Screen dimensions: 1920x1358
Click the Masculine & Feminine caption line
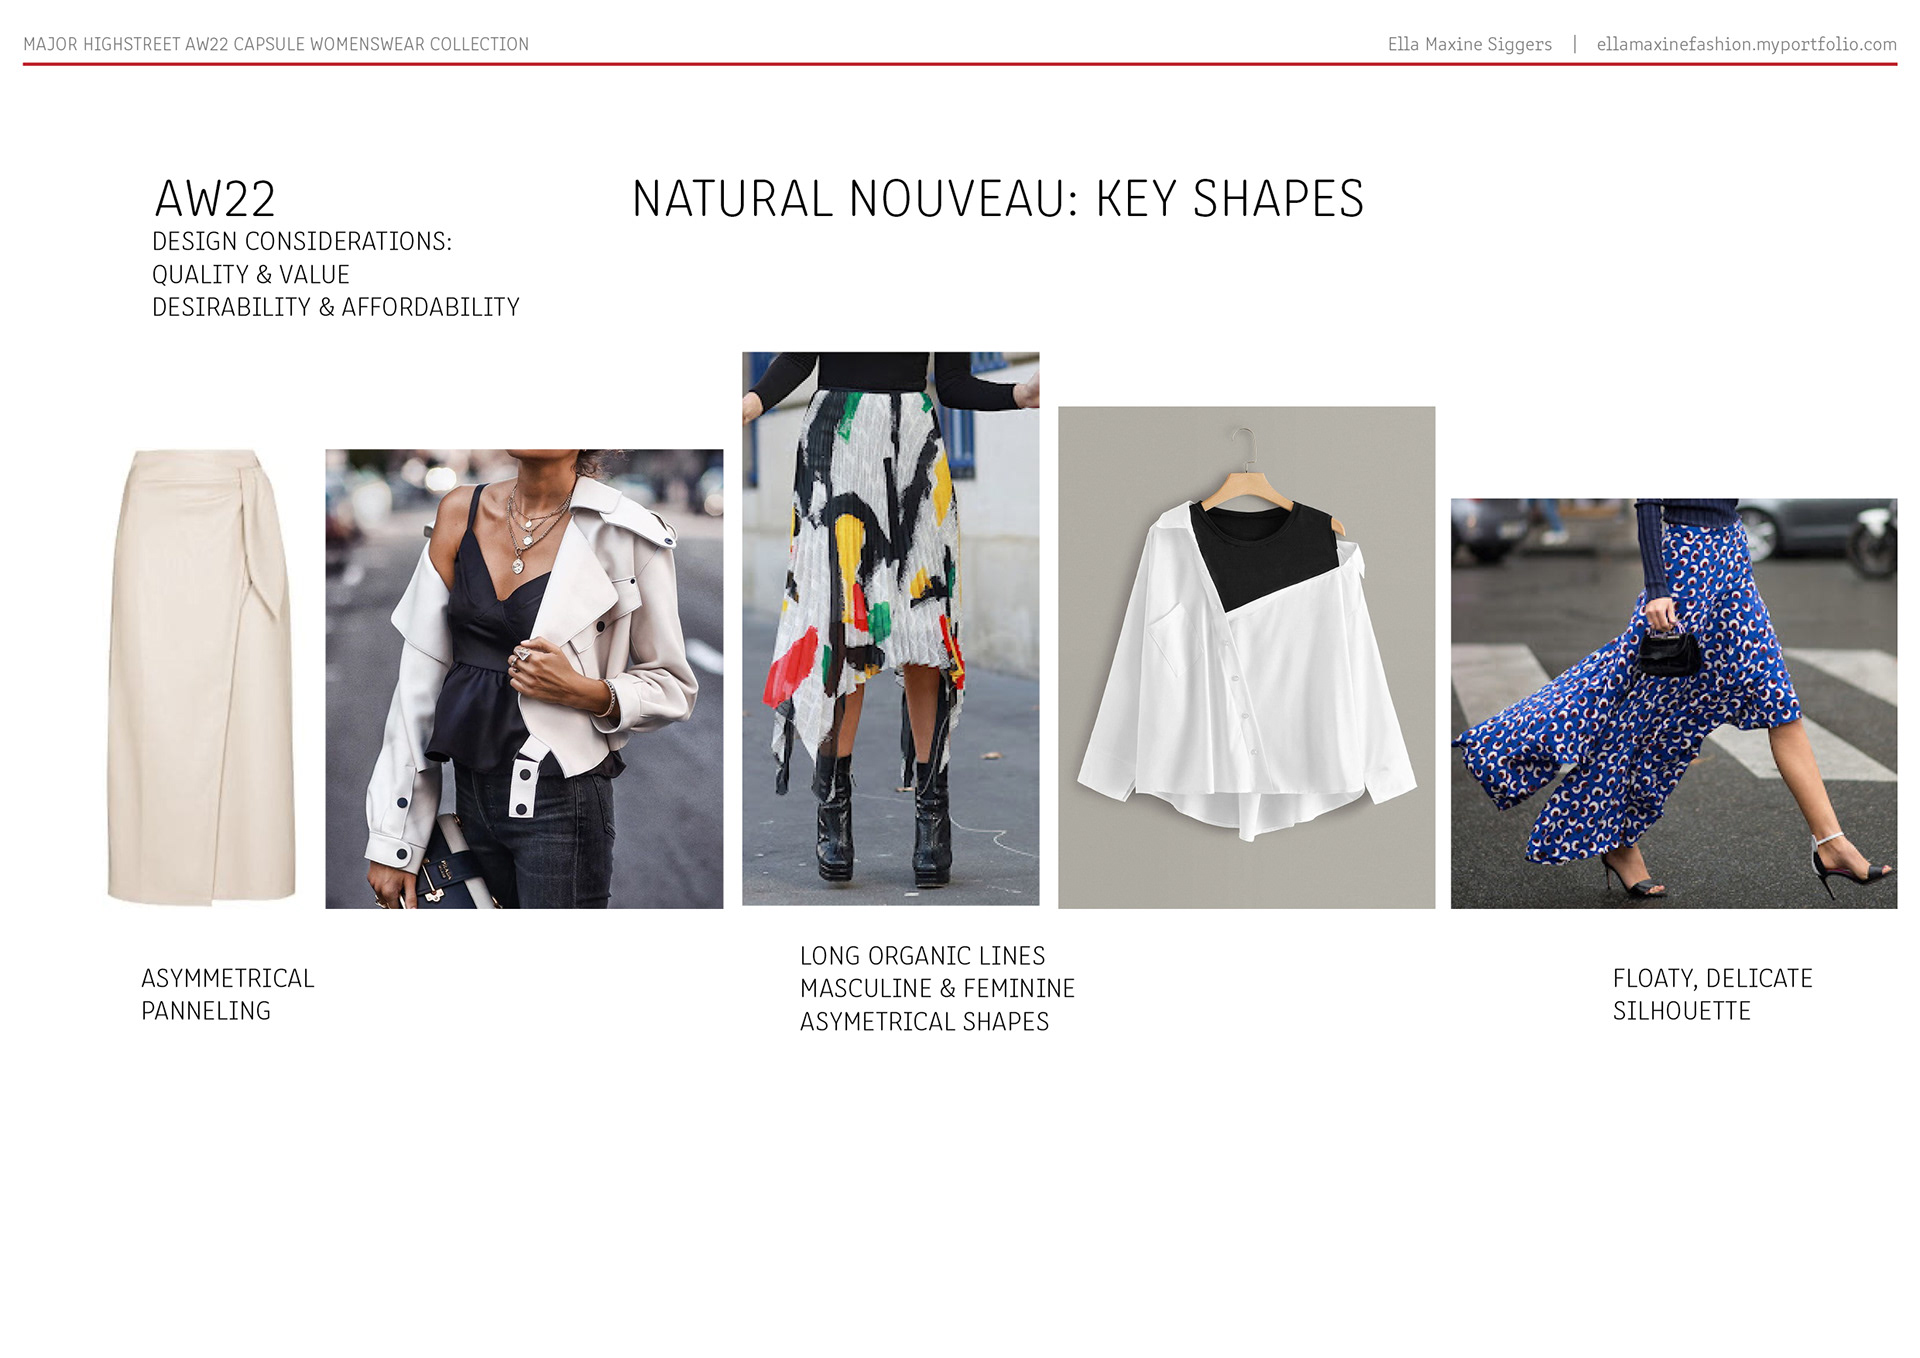tap(937, 989)
